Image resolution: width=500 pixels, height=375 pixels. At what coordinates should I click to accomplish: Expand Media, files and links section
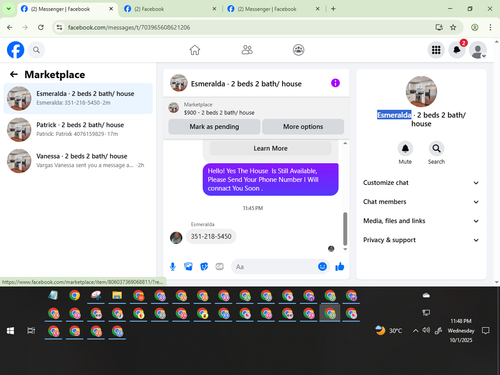pos(421,221)
